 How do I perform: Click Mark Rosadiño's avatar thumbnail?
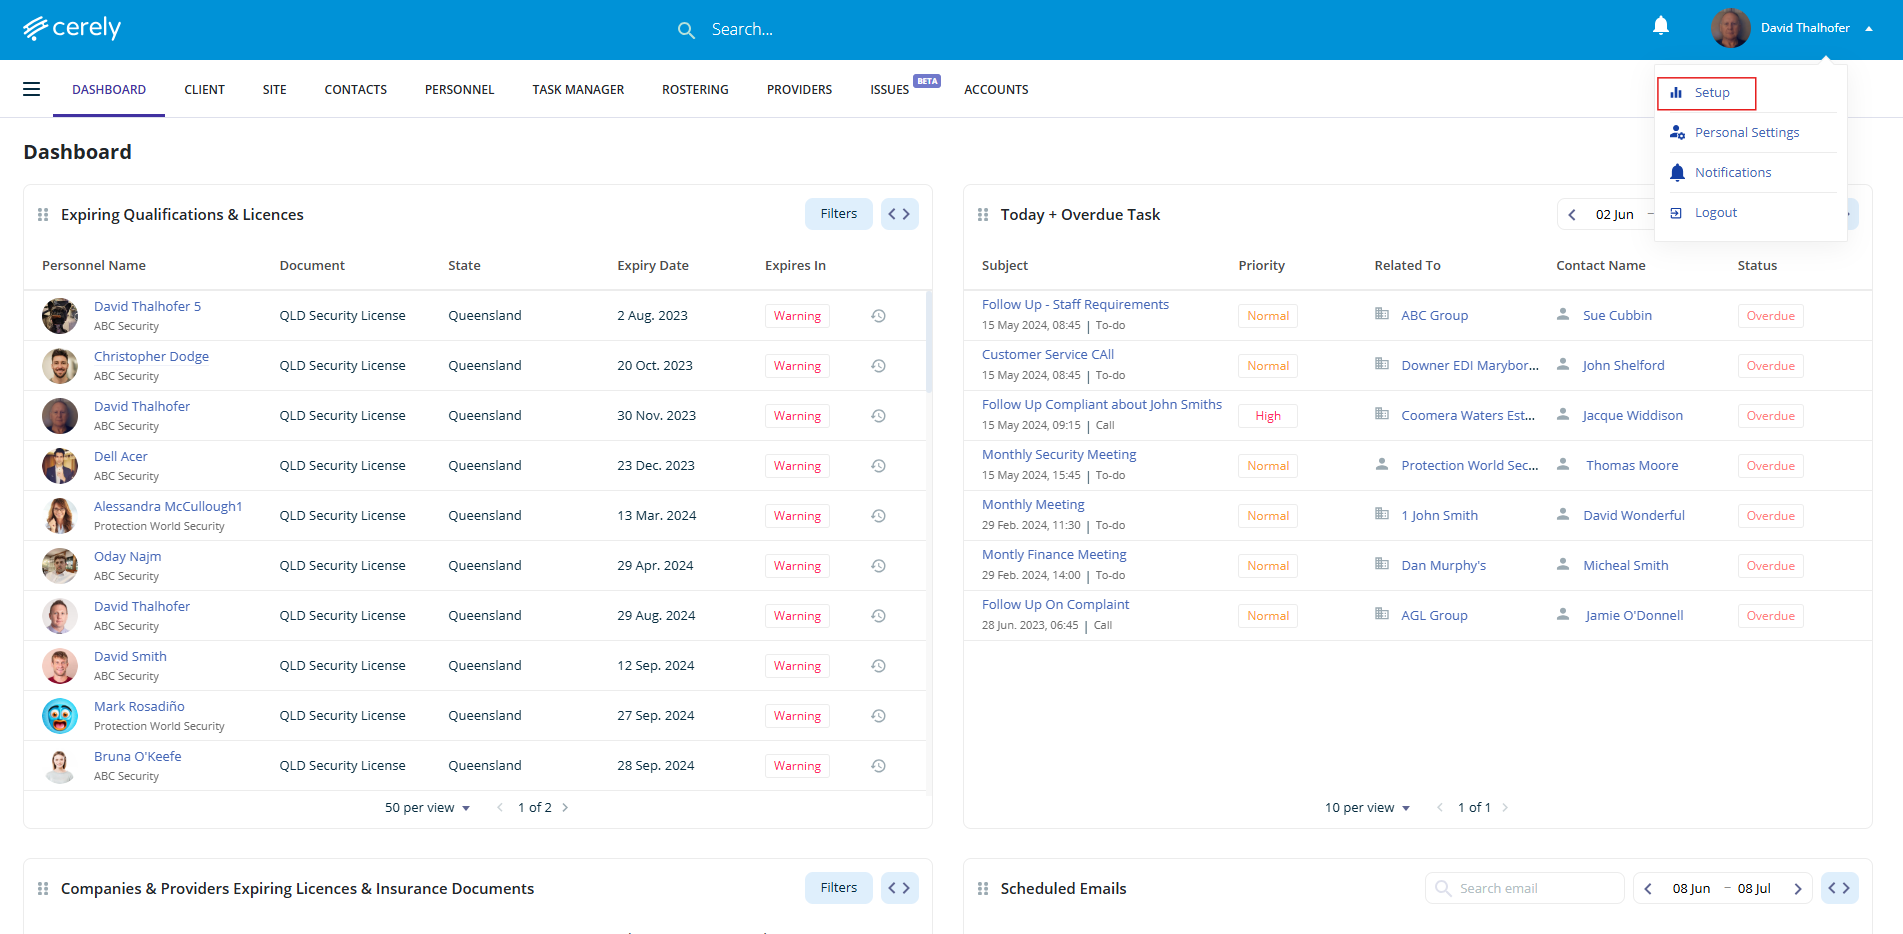pos(60,716)
